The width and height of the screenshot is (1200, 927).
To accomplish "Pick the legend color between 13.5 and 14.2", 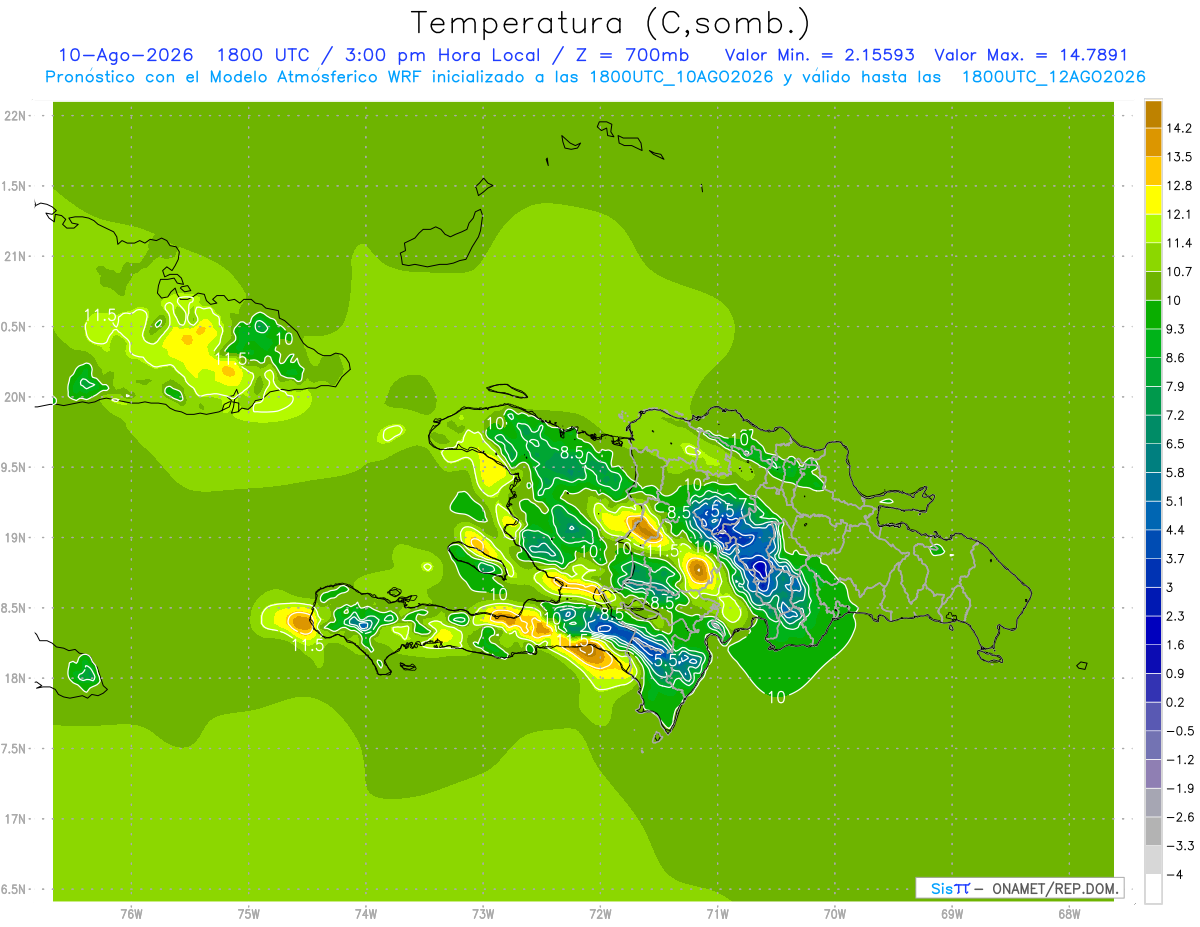I will [x=1153, y=142].
